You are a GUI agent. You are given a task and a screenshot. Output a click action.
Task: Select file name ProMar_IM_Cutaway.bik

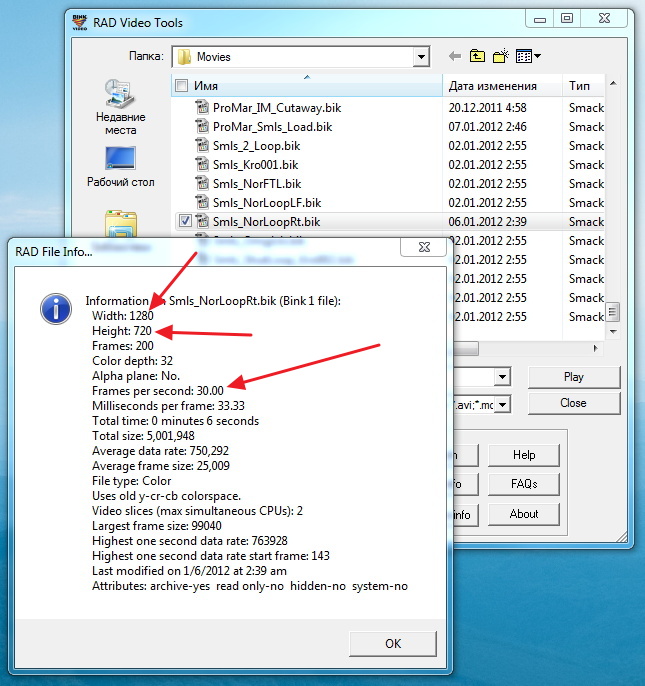point(277,108)
